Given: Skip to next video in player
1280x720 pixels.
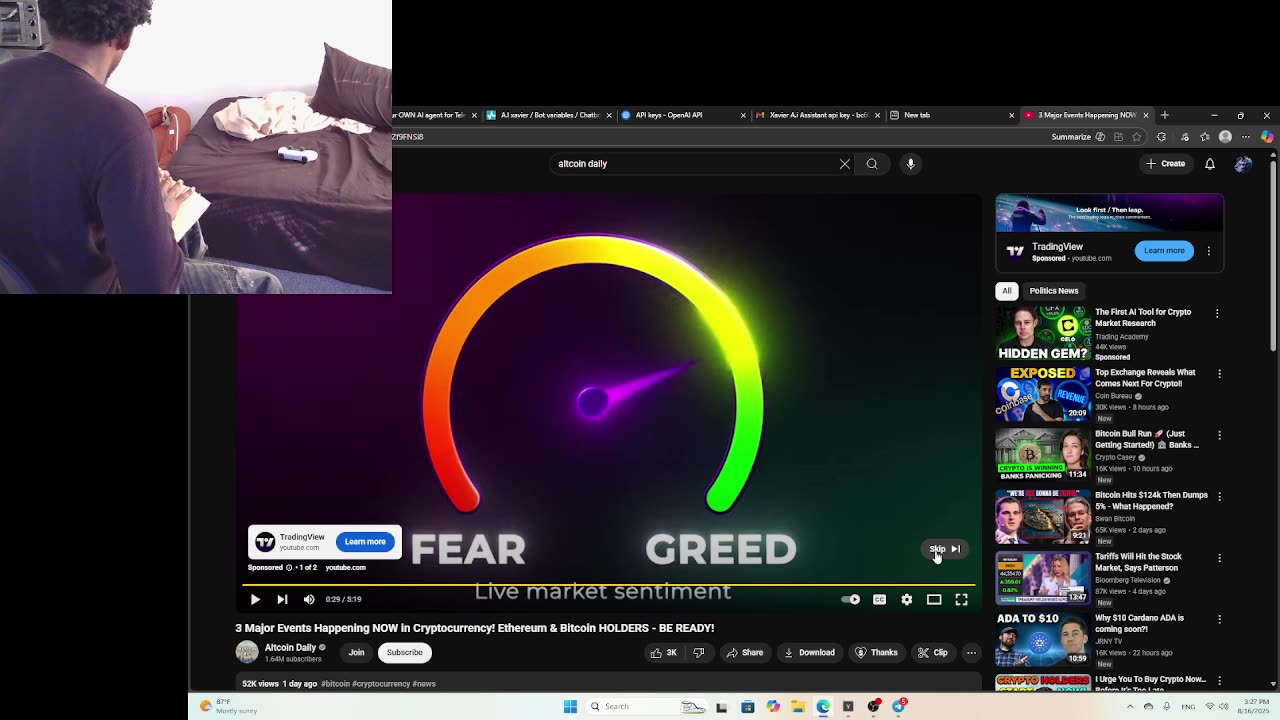Looking at the screenshot, I should tap(282, 599).
